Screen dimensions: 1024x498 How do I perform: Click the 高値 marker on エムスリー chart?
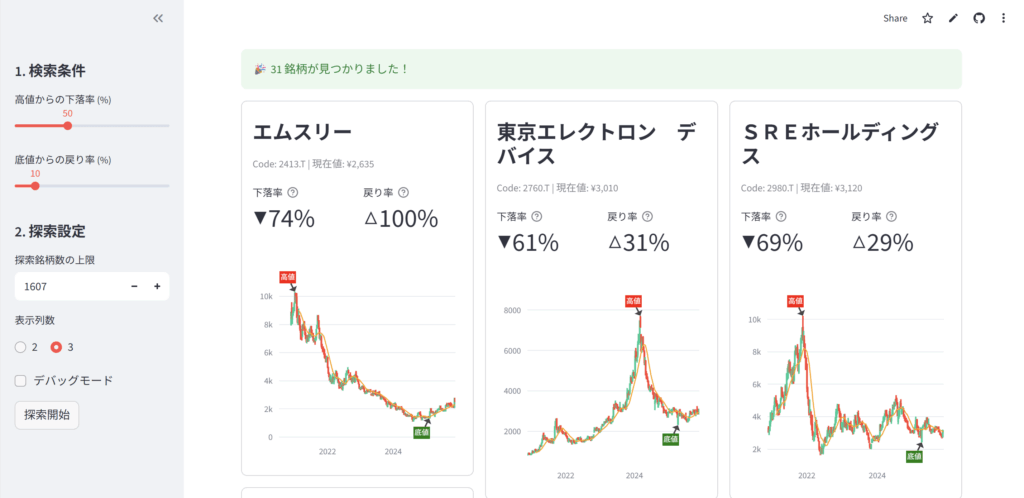click(x=290, y=276)
